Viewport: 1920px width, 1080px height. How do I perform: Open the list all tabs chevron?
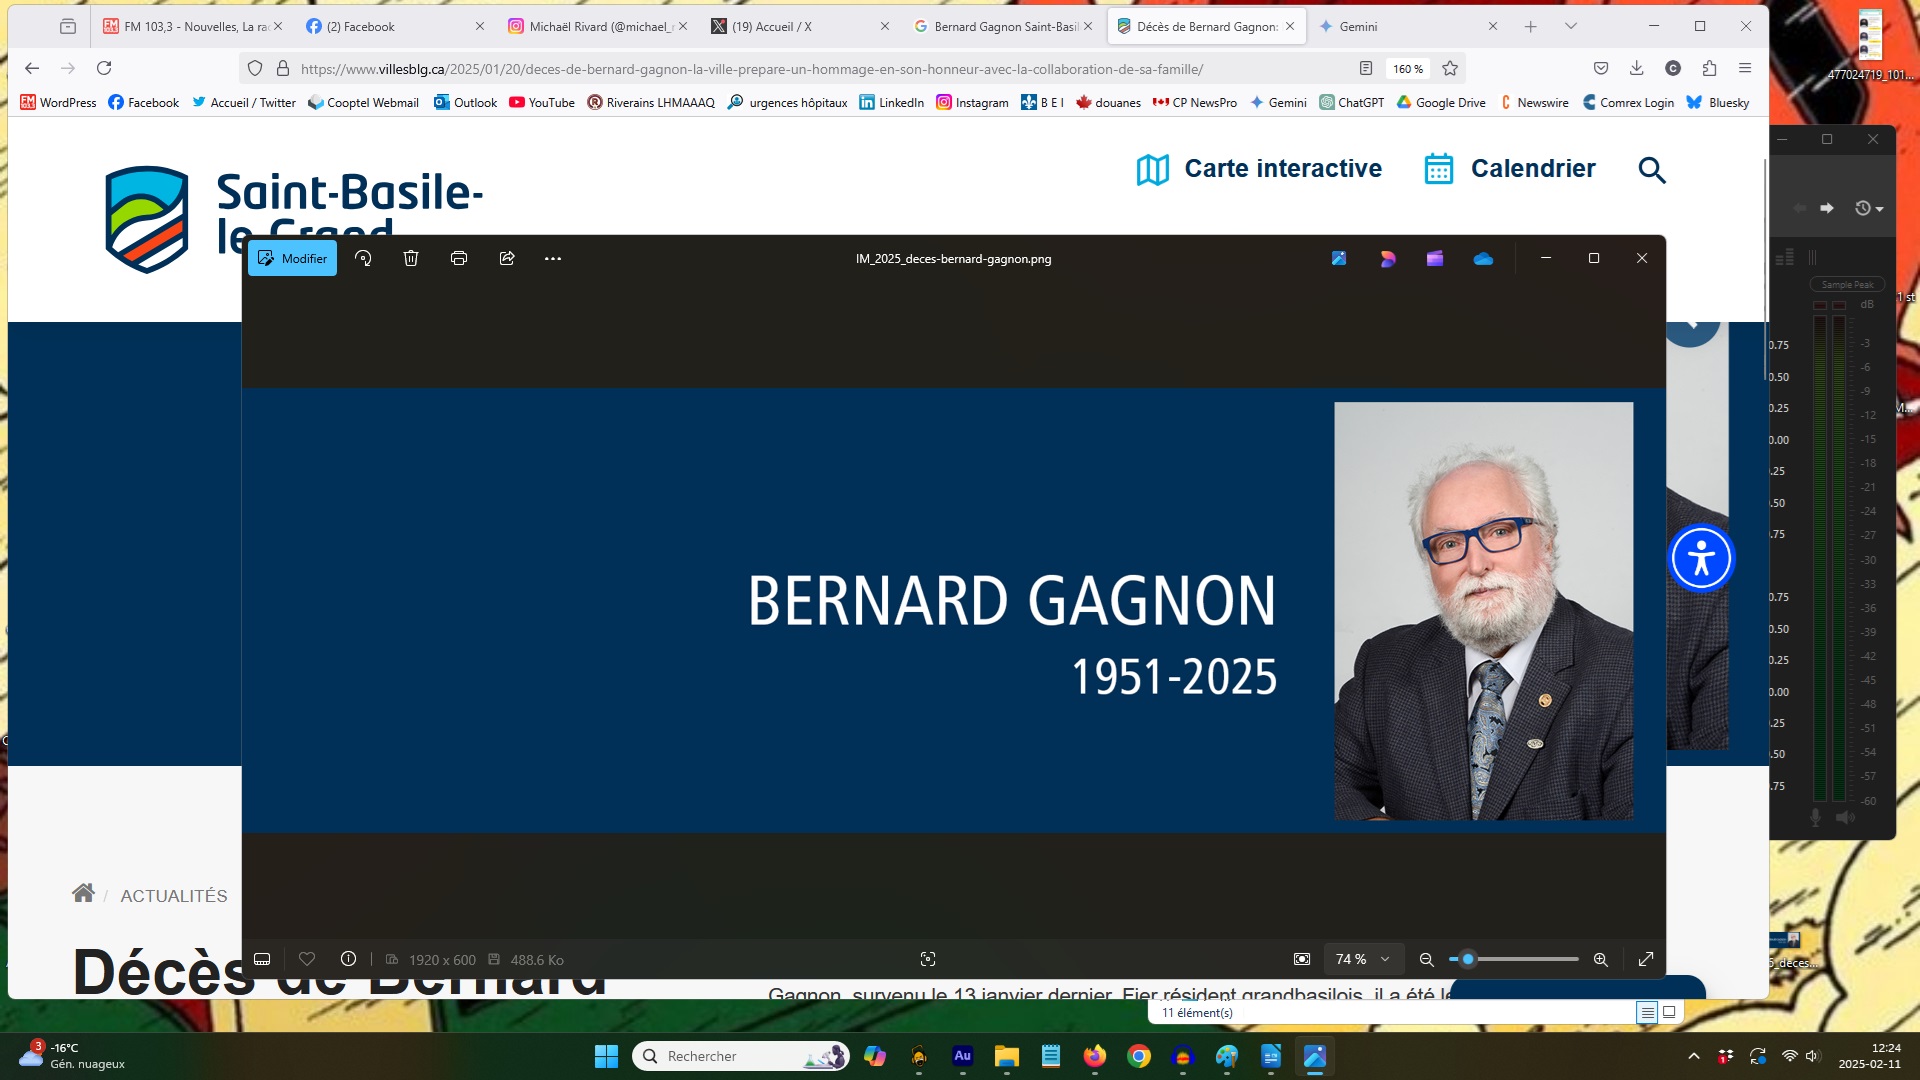(x=1571, y=26)
